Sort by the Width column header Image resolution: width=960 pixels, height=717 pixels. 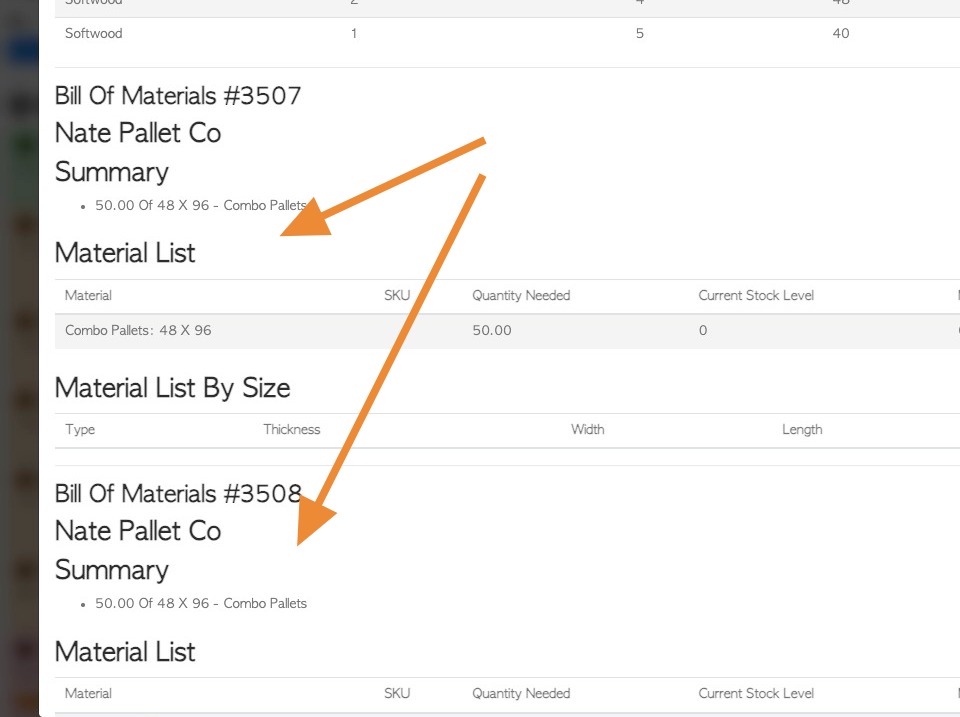pyautogui.click(x=587, y=429)
